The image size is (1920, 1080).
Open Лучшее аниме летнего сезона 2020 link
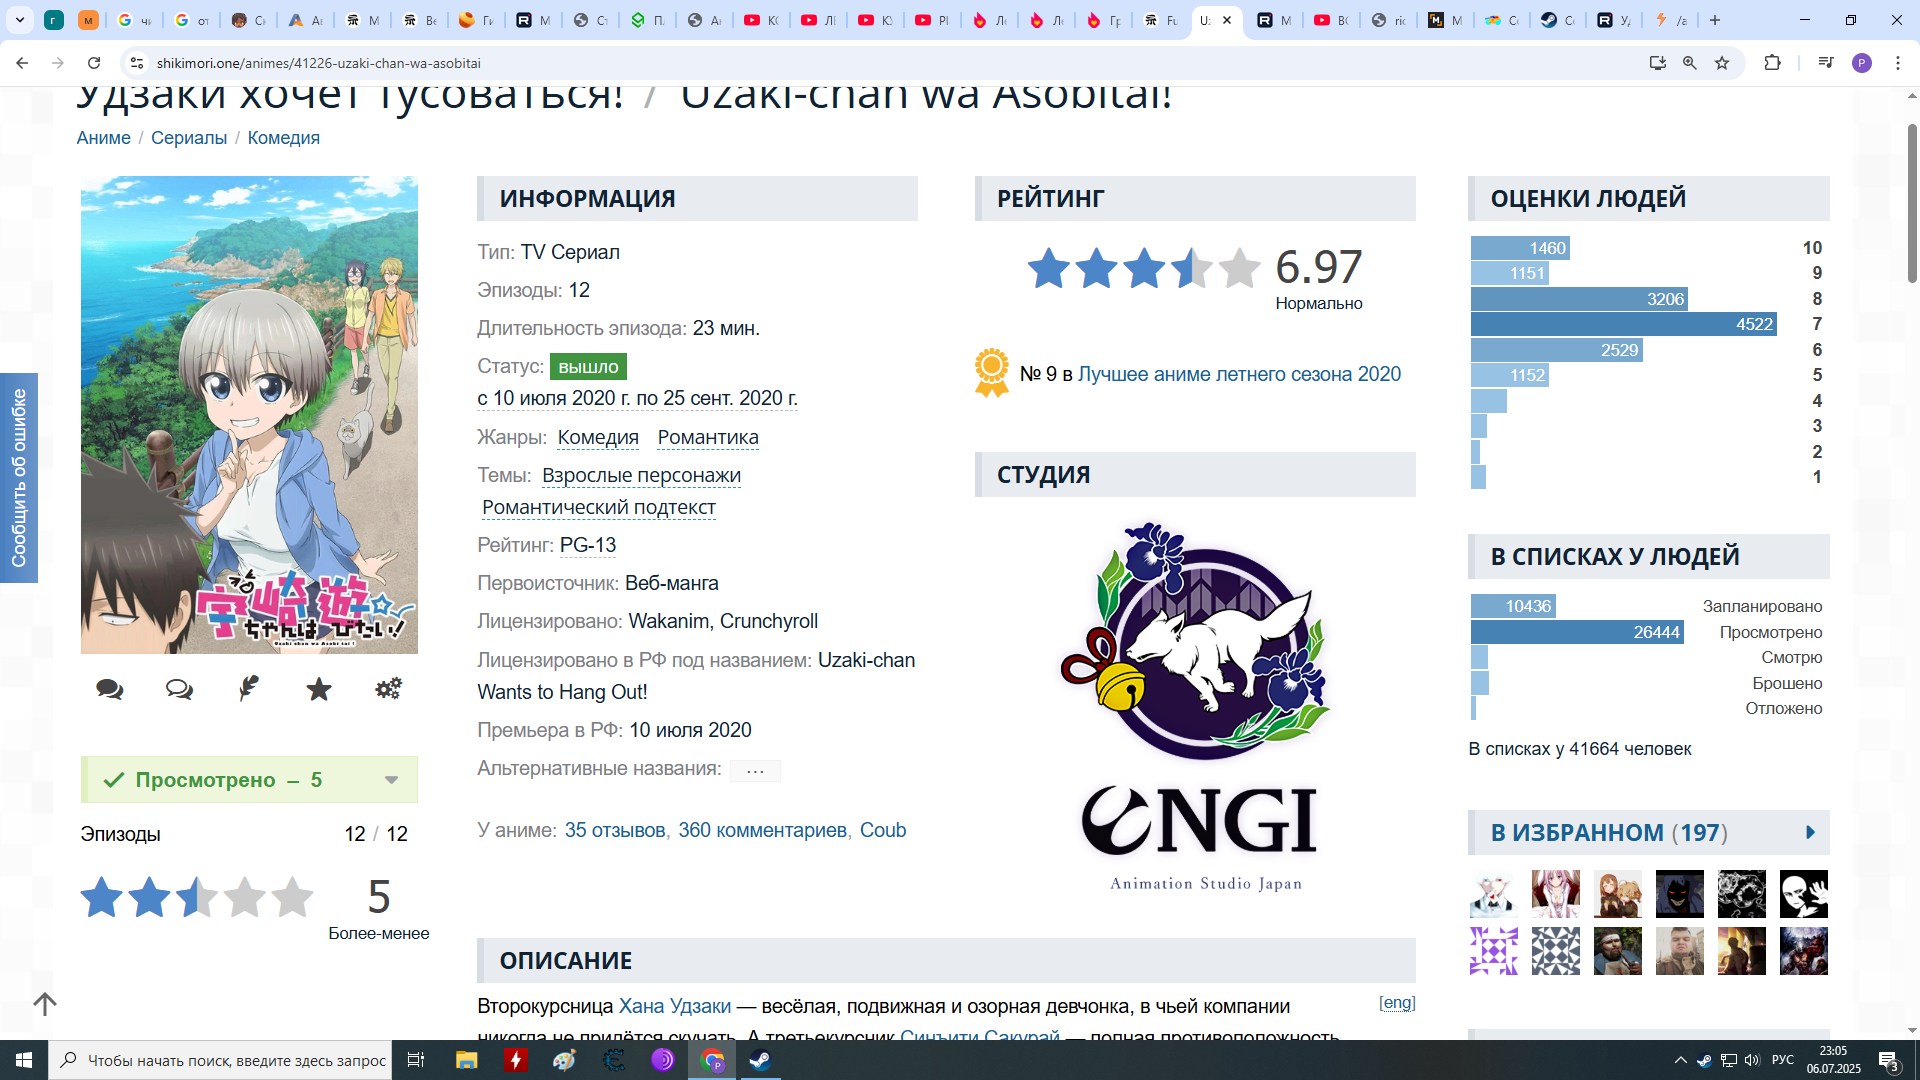click(1239, 374)
